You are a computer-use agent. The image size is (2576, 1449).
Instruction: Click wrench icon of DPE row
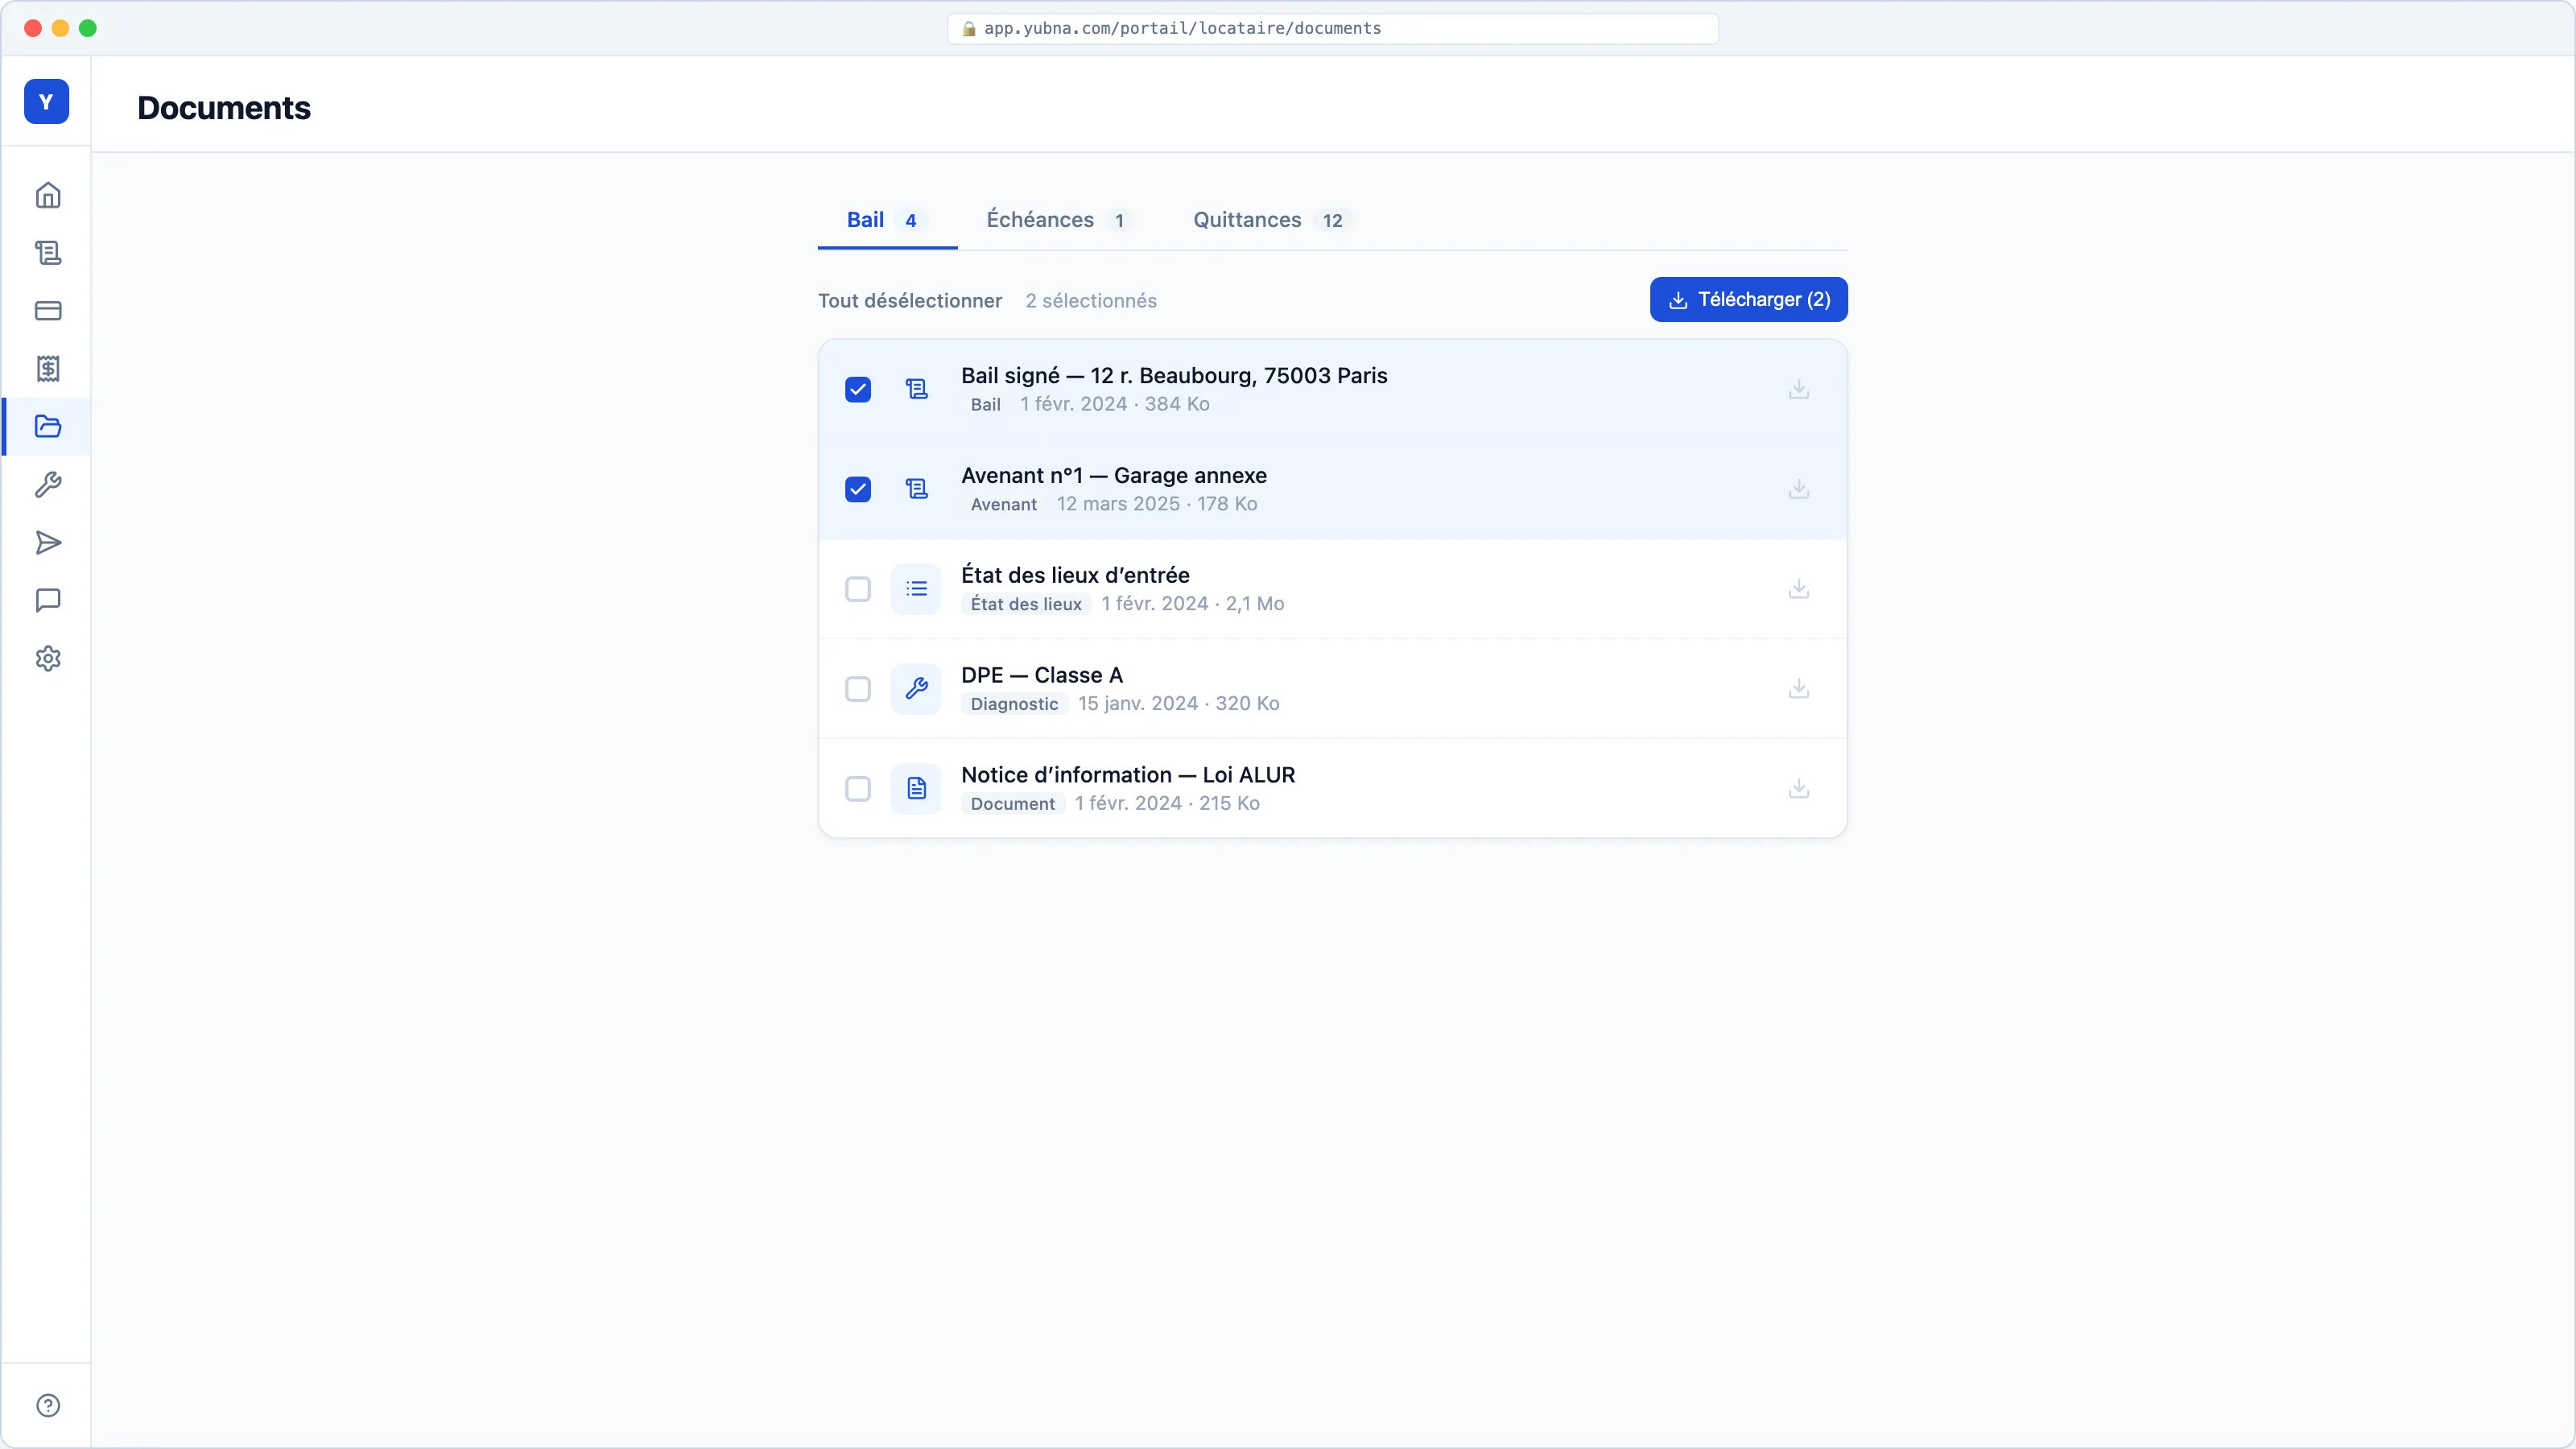pos(916,689)
